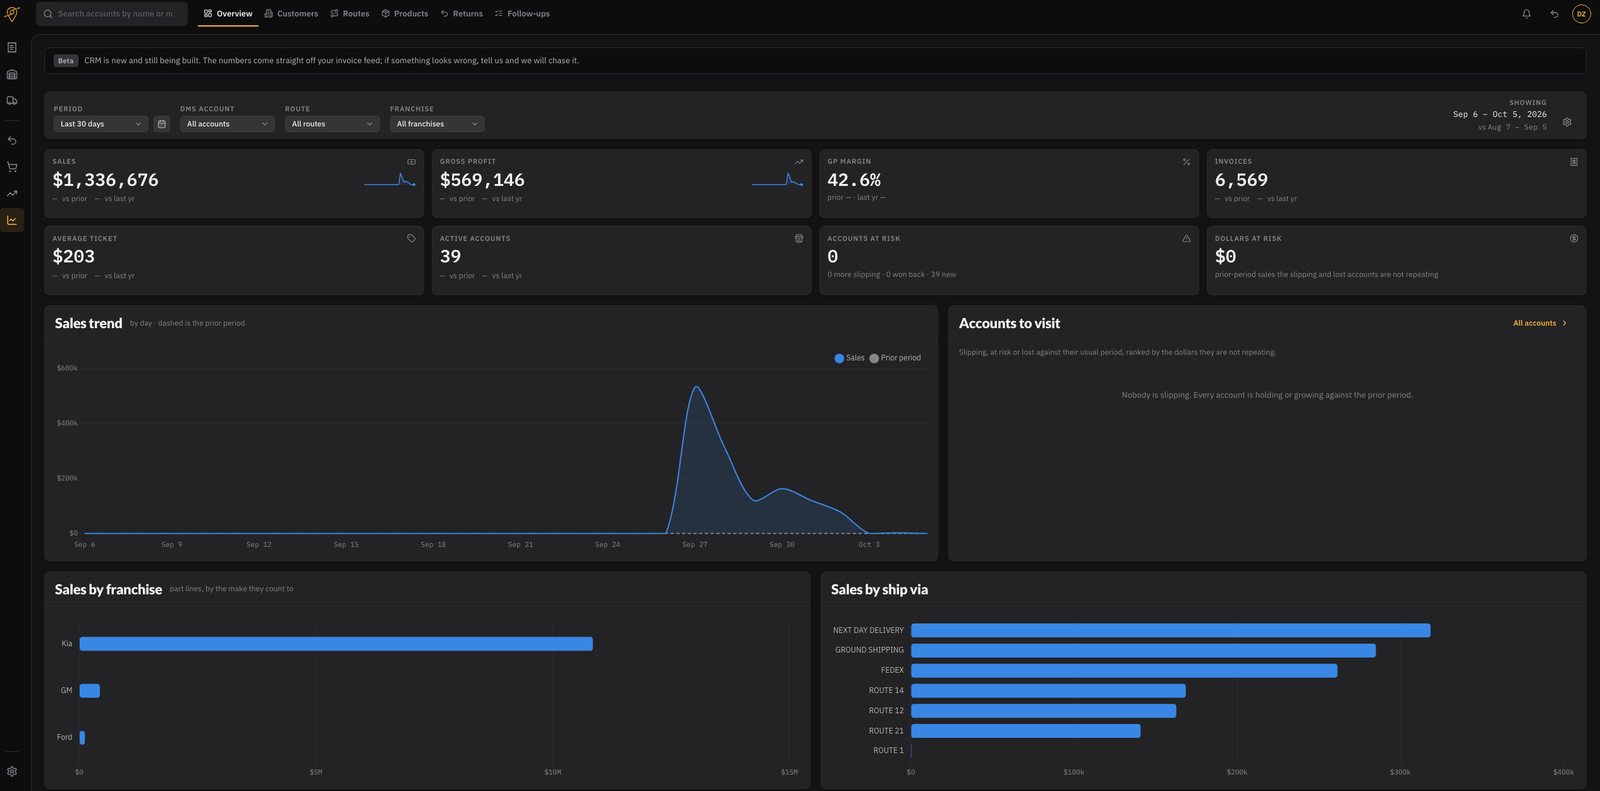
Task: Switch to the Overview tab
Action: coord(228,14)
